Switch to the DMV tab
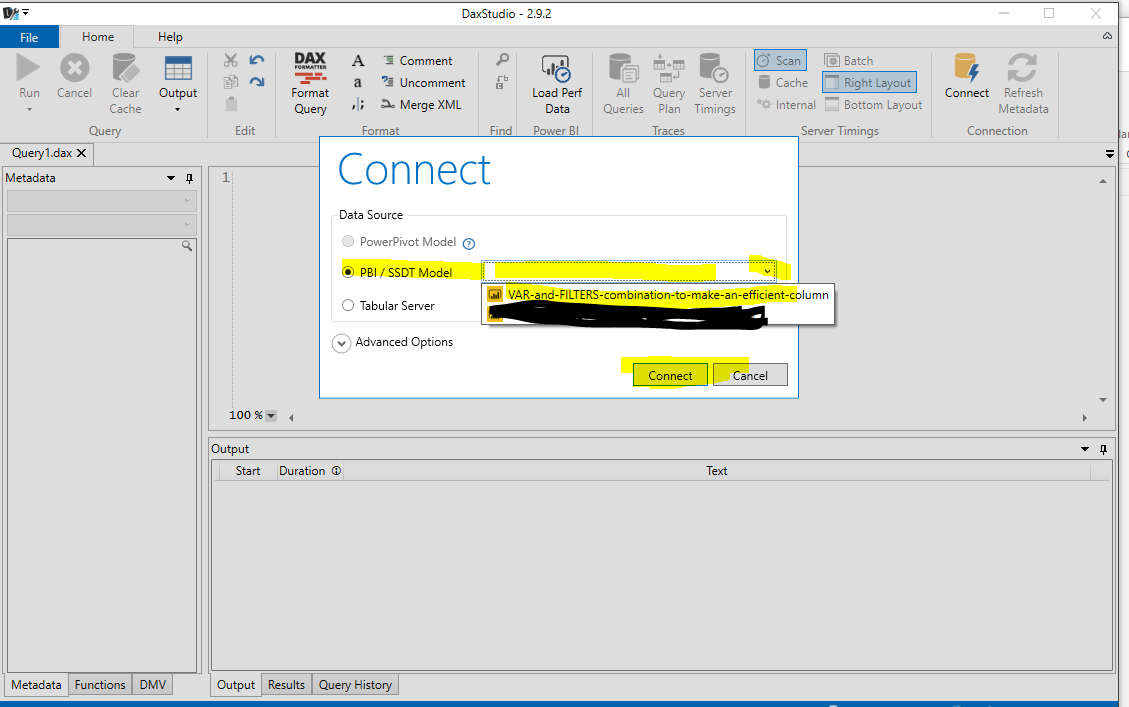 click(153, 685)
